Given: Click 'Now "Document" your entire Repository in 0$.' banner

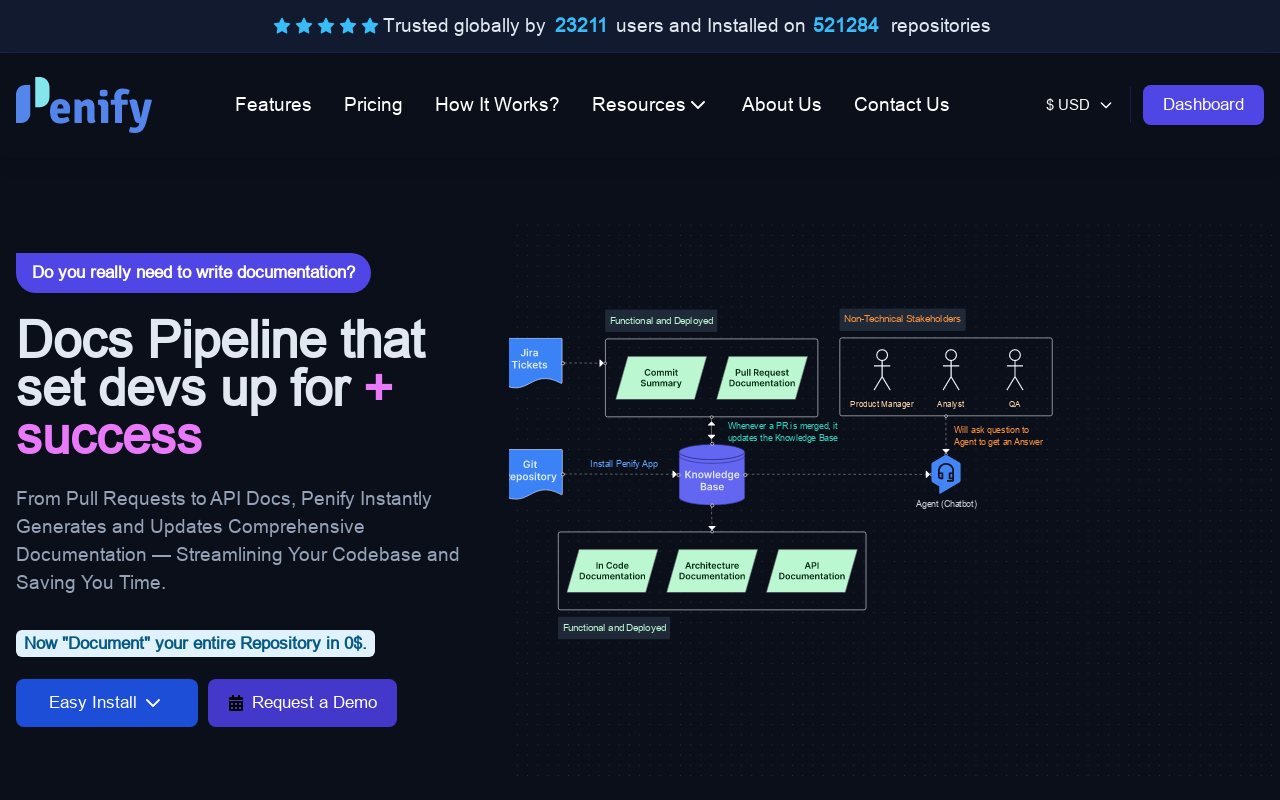Looking at the screenshot, I should pyautogui.click(x=195, y=643).
